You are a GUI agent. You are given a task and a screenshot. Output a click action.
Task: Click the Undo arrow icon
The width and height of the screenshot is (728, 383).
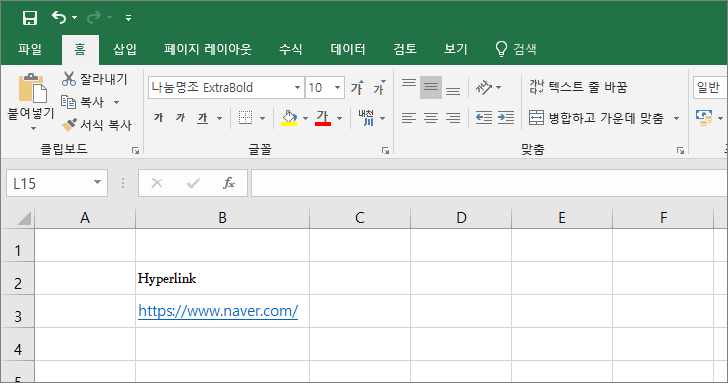click(58, 18)
